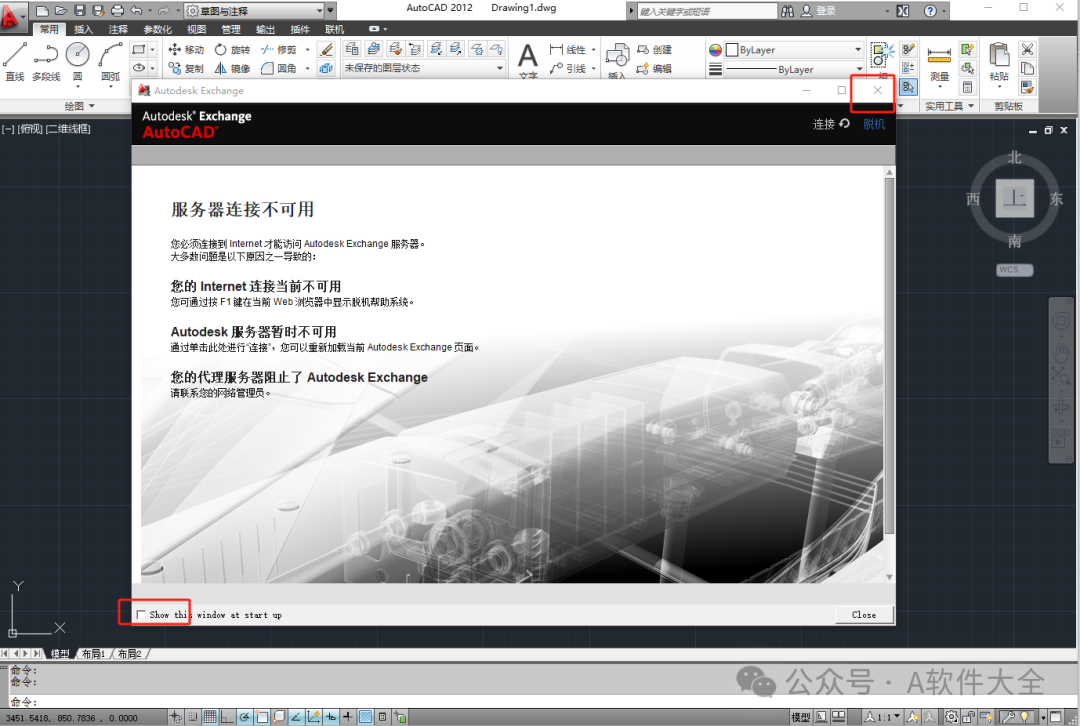
Task: Click the 复制 (Copy) command
Action: 186,68
